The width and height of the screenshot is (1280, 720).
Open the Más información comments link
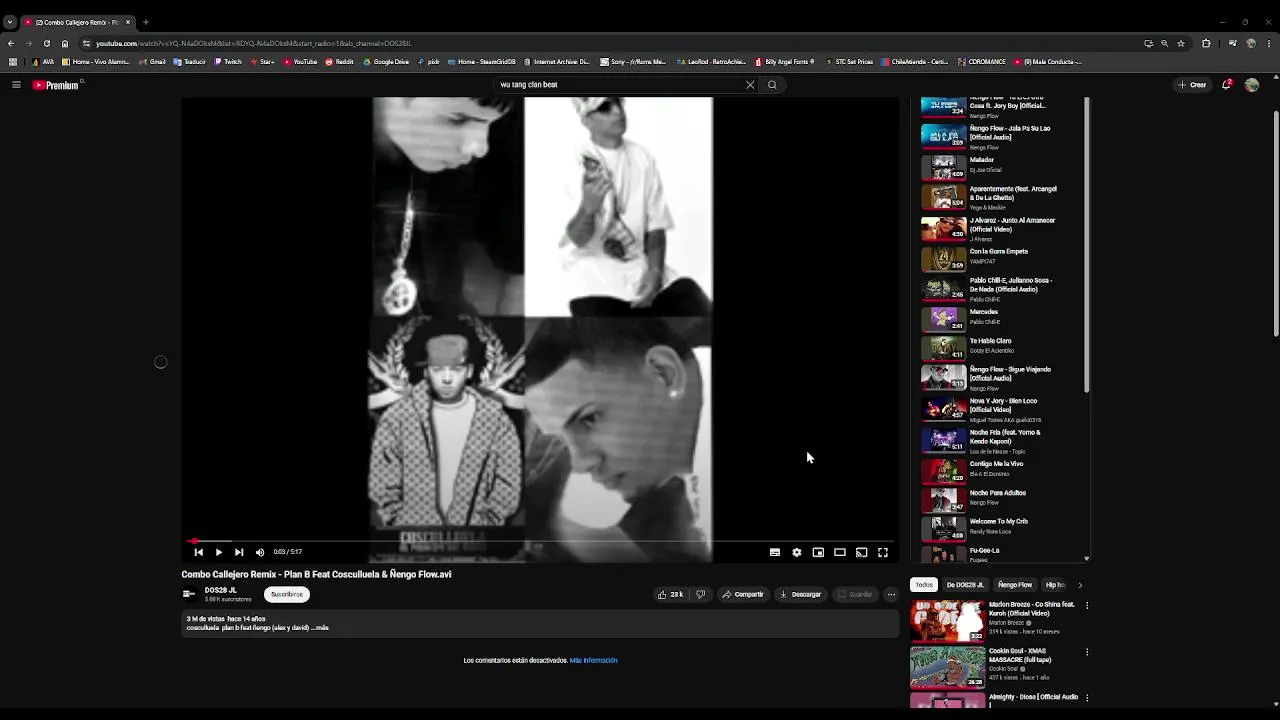coord(593,660)
